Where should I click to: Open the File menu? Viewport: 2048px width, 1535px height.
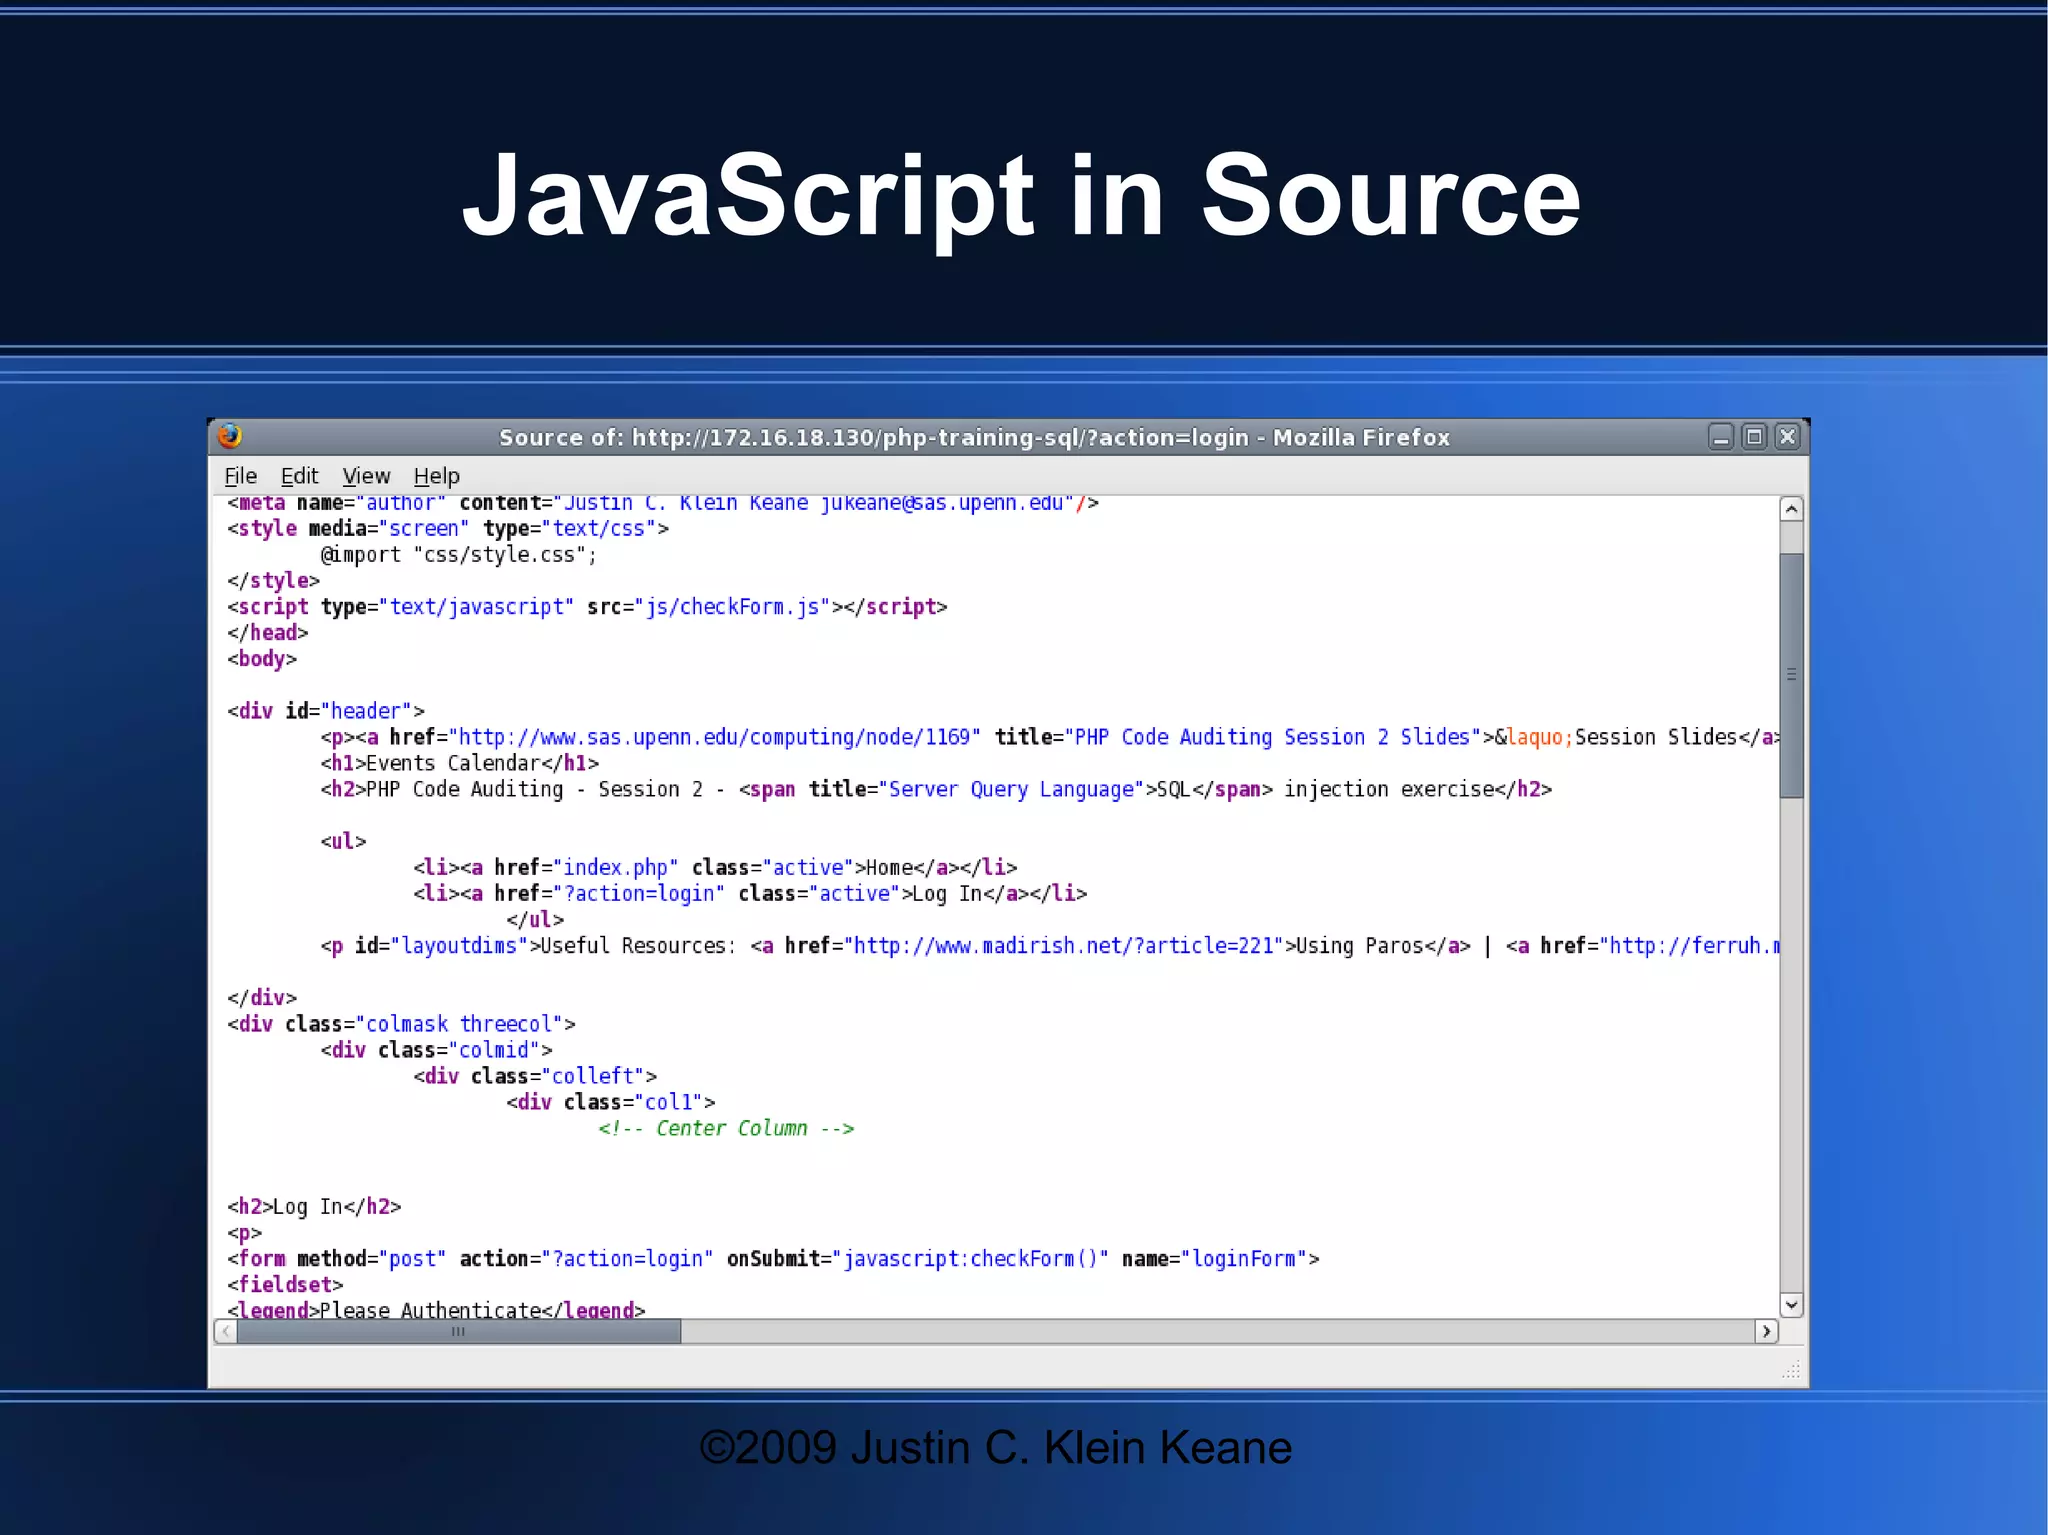(x=240, y=476)
